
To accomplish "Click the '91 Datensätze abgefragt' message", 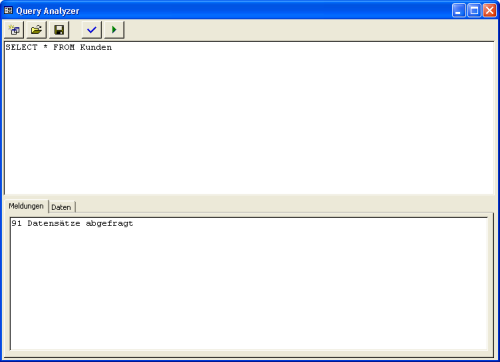I will pyautogui.click(x=72, y=223).
